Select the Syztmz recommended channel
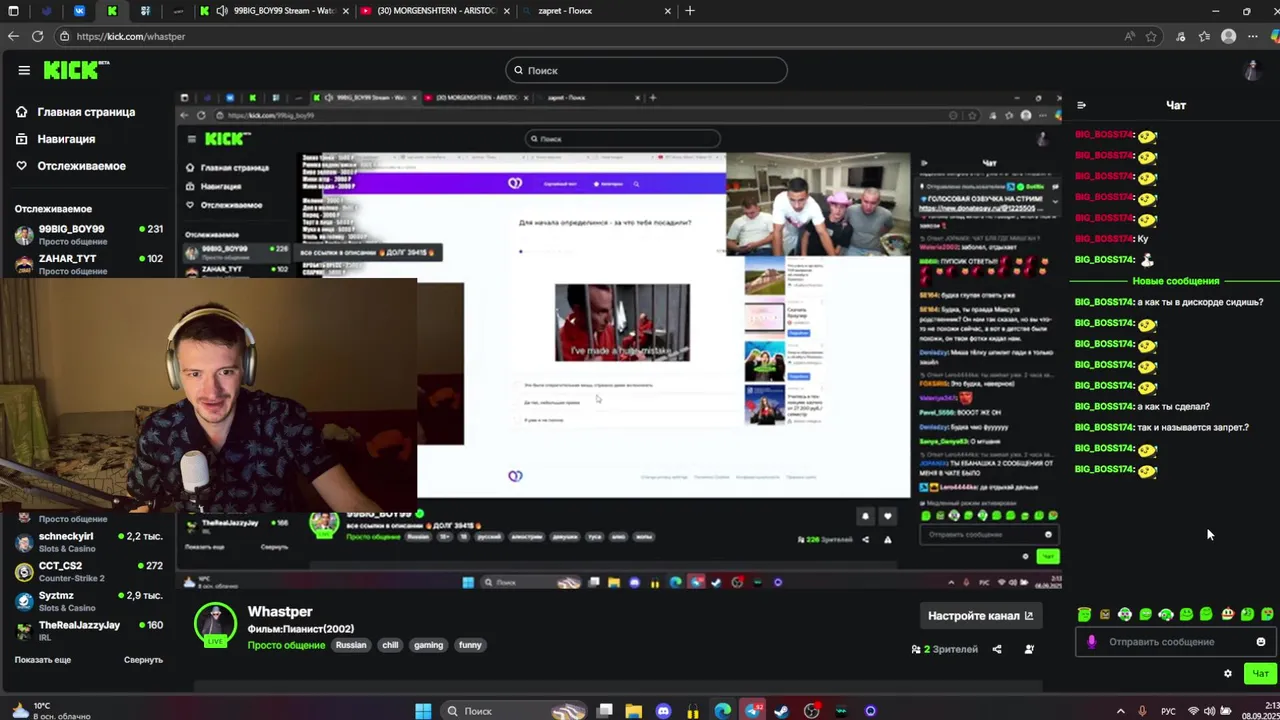Image resolution: width=1280 pixels, height=720 pixels. [x=88, y=601]
